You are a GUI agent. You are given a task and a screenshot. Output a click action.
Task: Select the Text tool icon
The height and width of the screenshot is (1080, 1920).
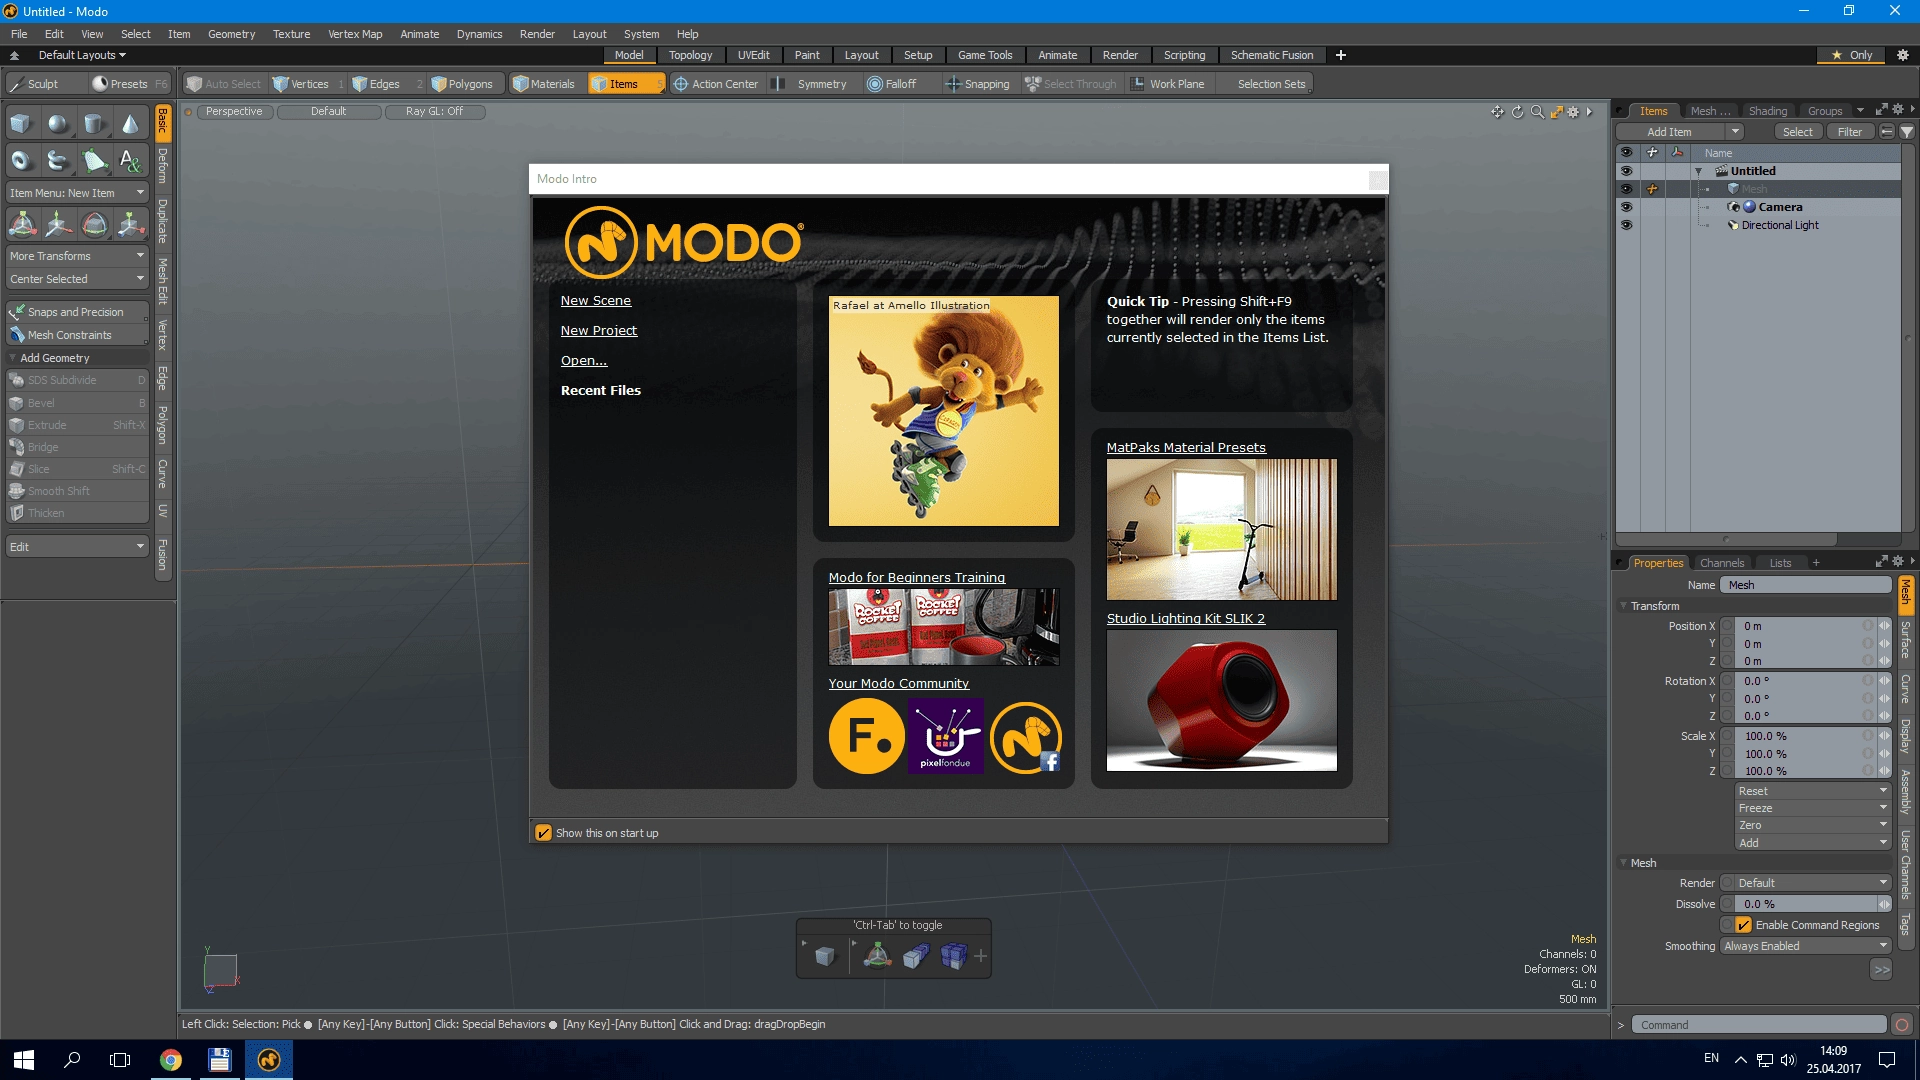coord(130,160)
